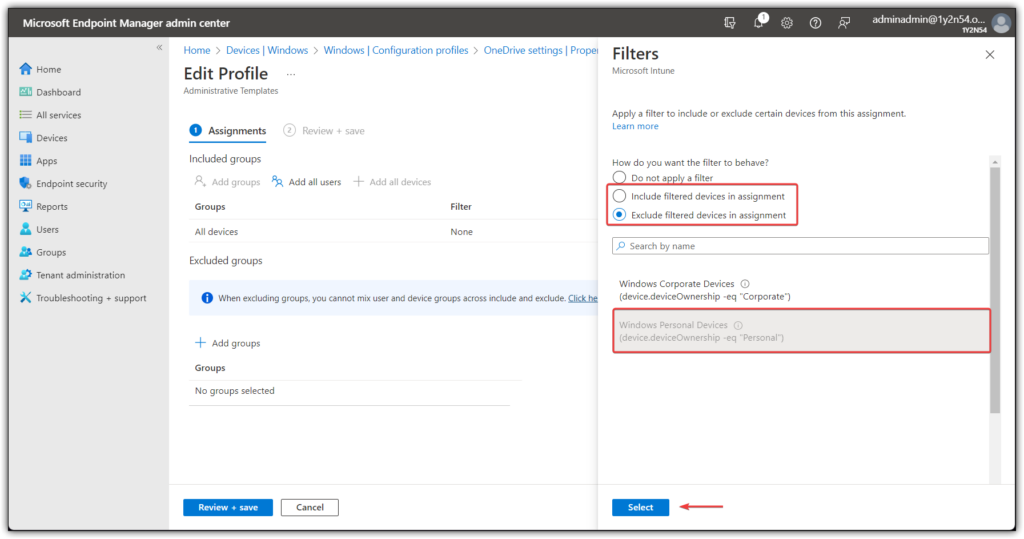Open the help question mark icon
The height and width of the screenshot is (539, 1024).
[815, 23]
